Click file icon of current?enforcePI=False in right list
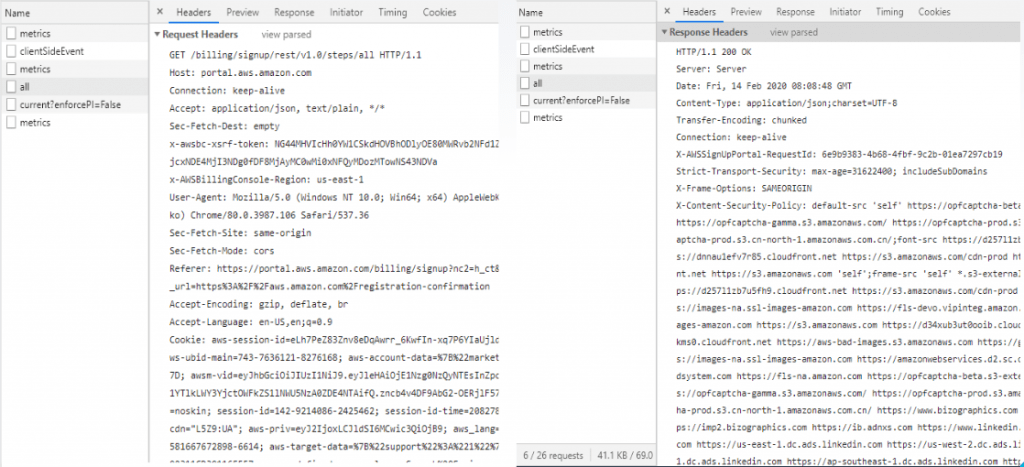The height and width of the screenshot is (467, 1024). (525, 100)
